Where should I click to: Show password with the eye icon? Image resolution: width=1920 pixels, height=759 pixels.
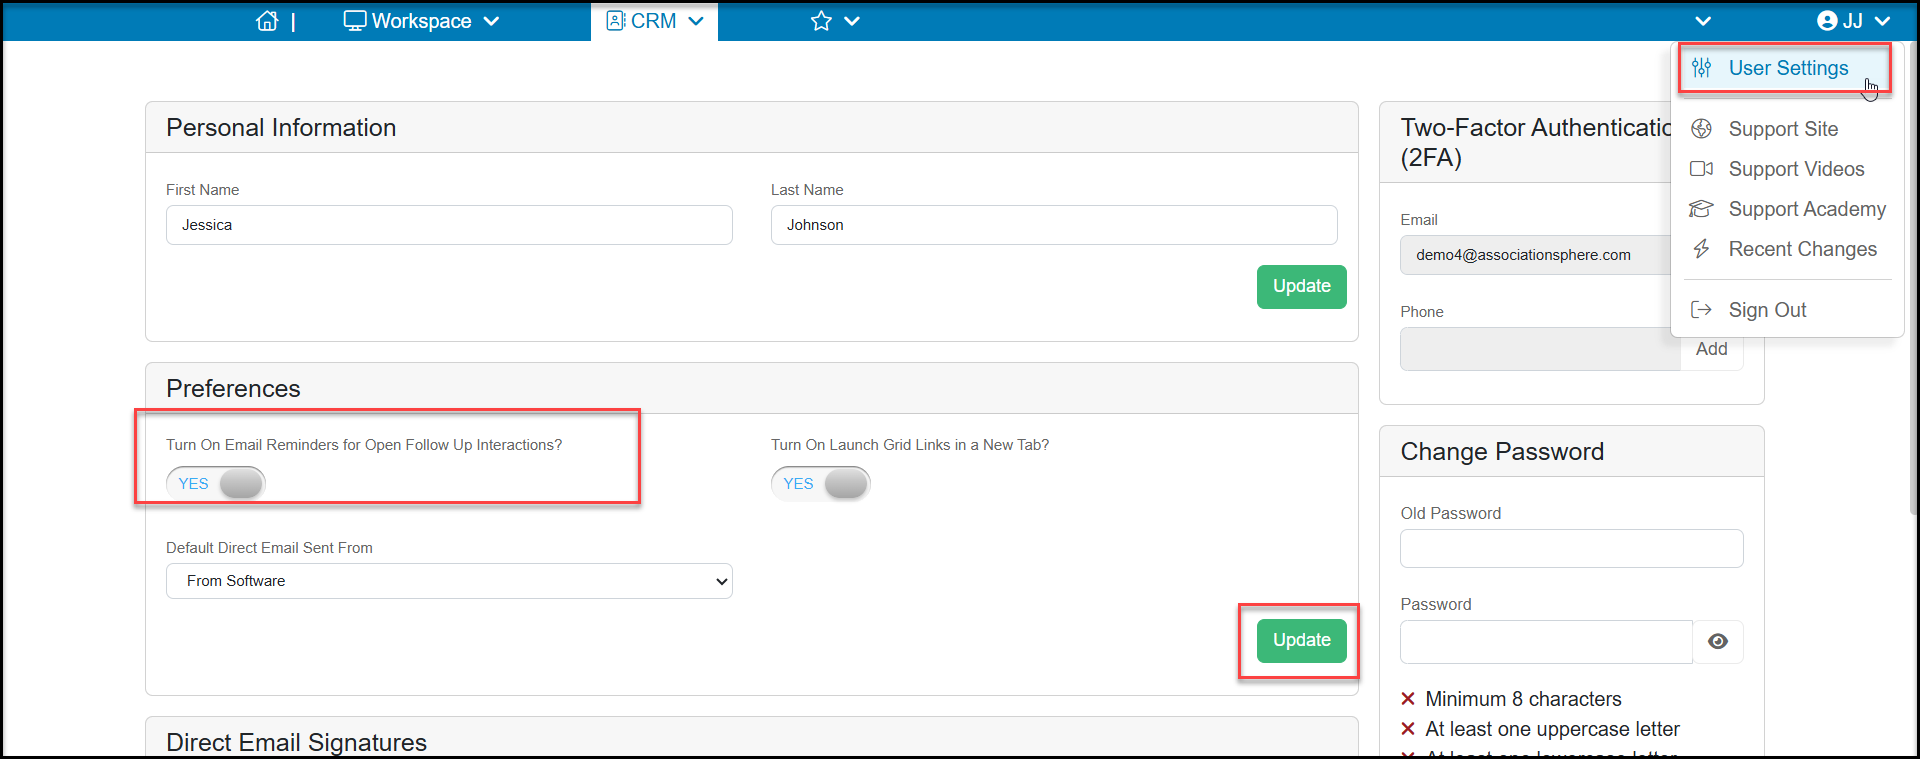(x=1718, y=642)
